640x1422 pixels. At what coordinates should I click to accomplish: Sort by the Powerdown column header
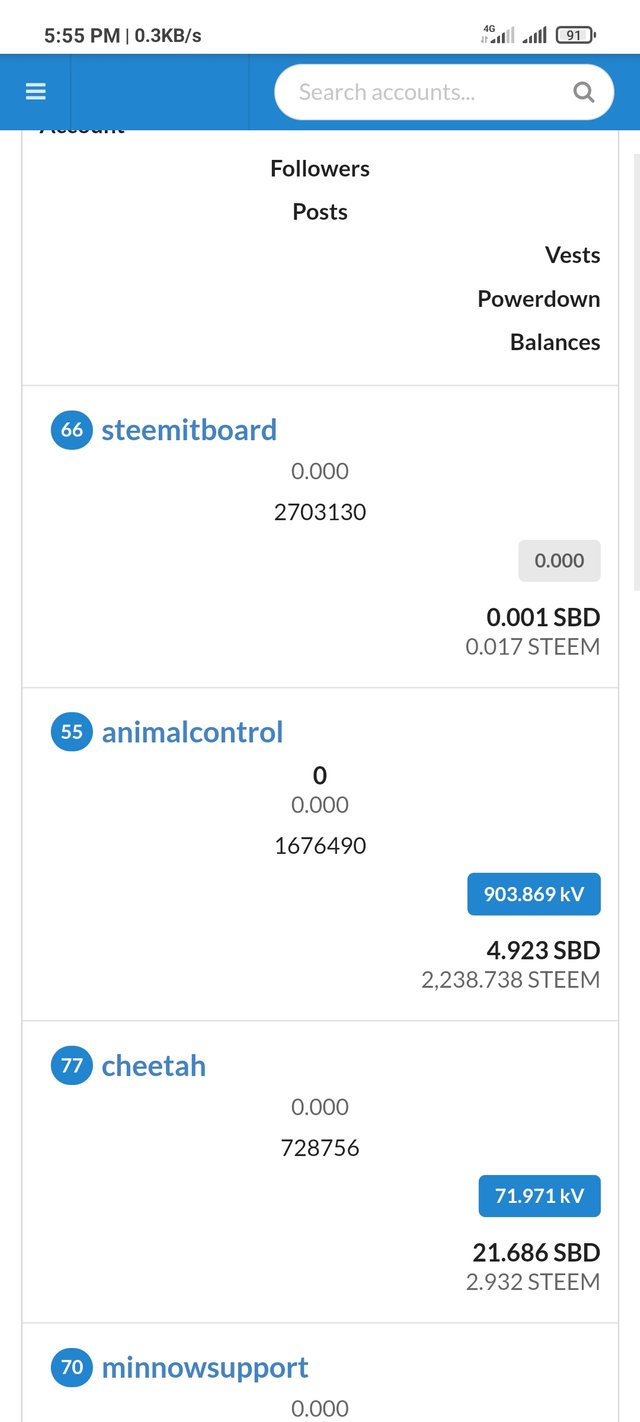tap(538, 299)
